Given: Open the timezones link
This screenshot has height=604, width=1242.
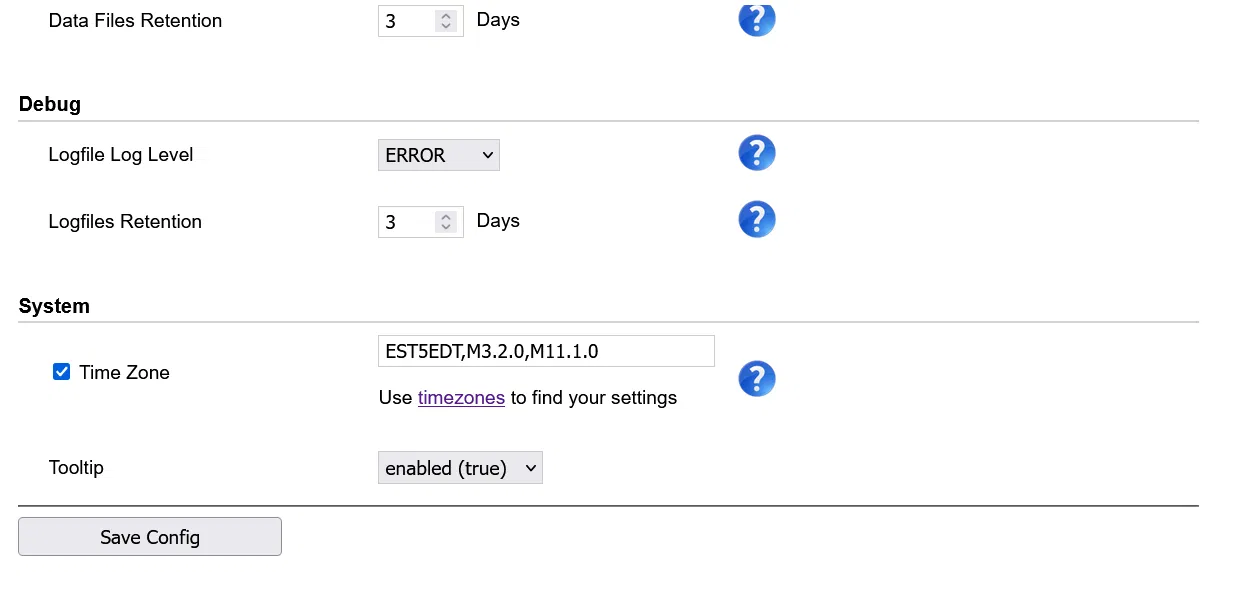Looking at the screenshot, I should pos(461,397).
